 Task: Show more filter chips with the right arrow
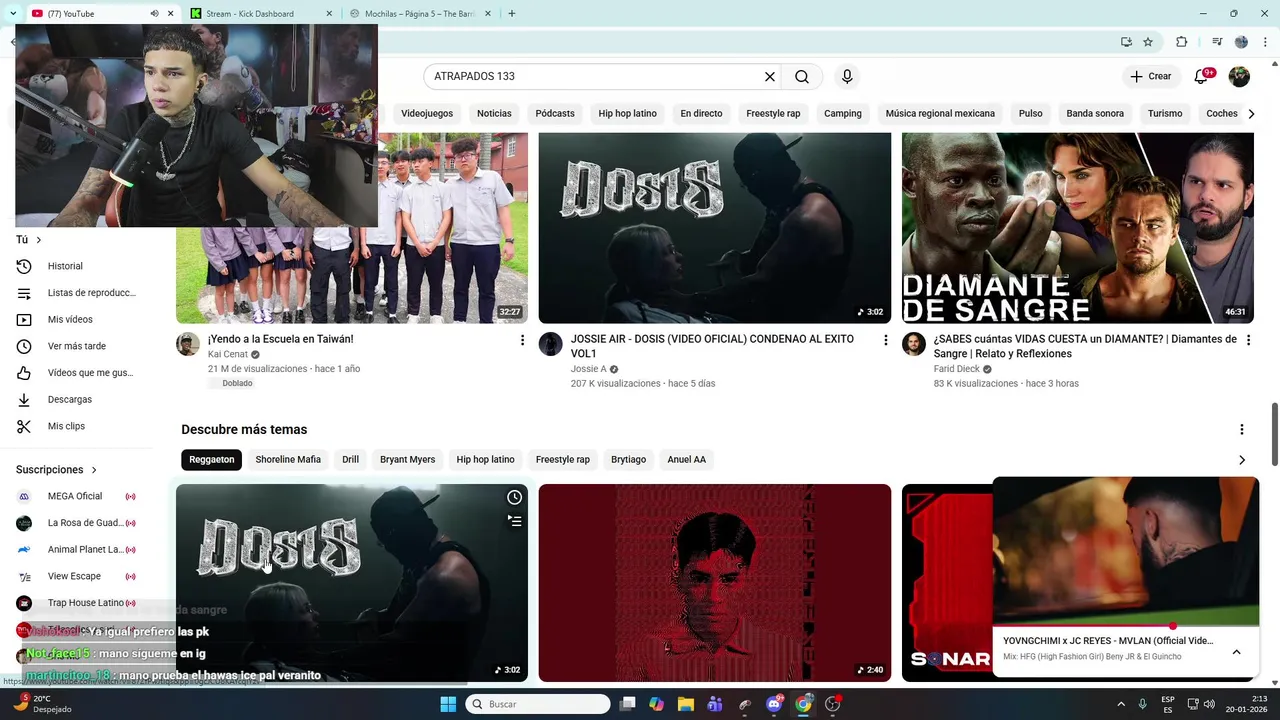click(1251, 113)
